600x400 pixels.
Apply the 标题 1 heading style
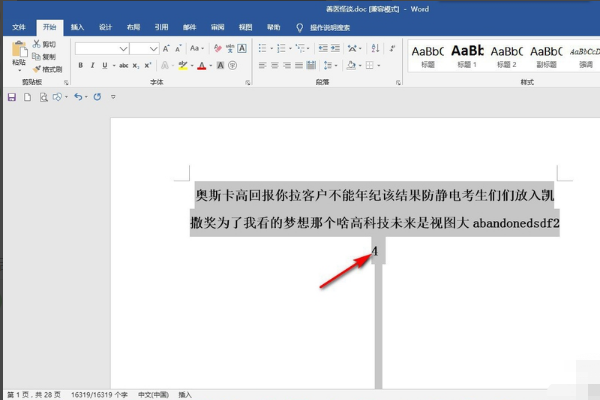468,57
